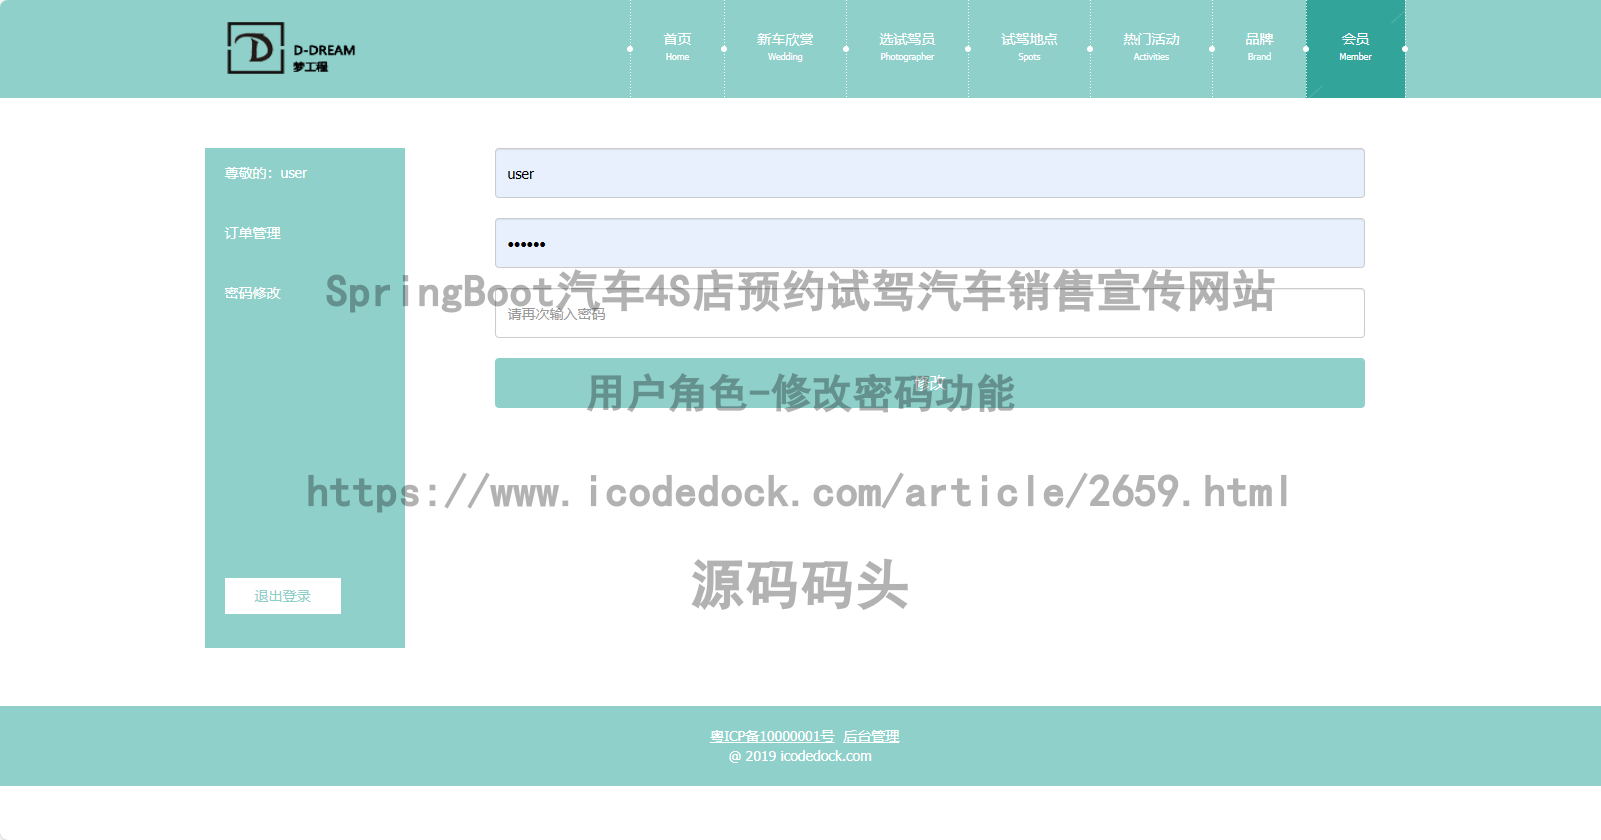1601x840 pixels.
Task: Open the 后台管理 footer link
Action: coord(871,736)
